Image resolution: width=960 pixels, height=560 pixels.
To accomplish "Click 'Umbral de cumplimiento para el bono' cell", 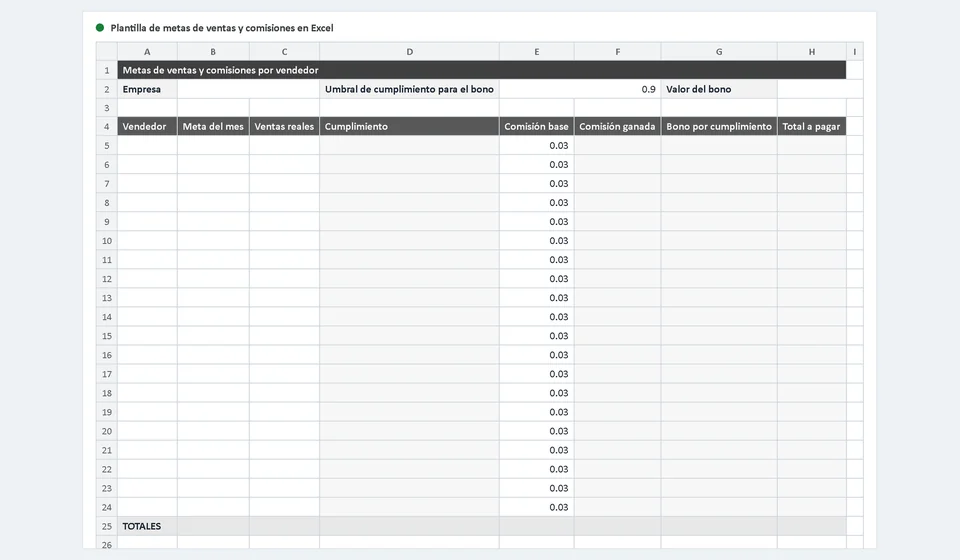I will (409, 89).
